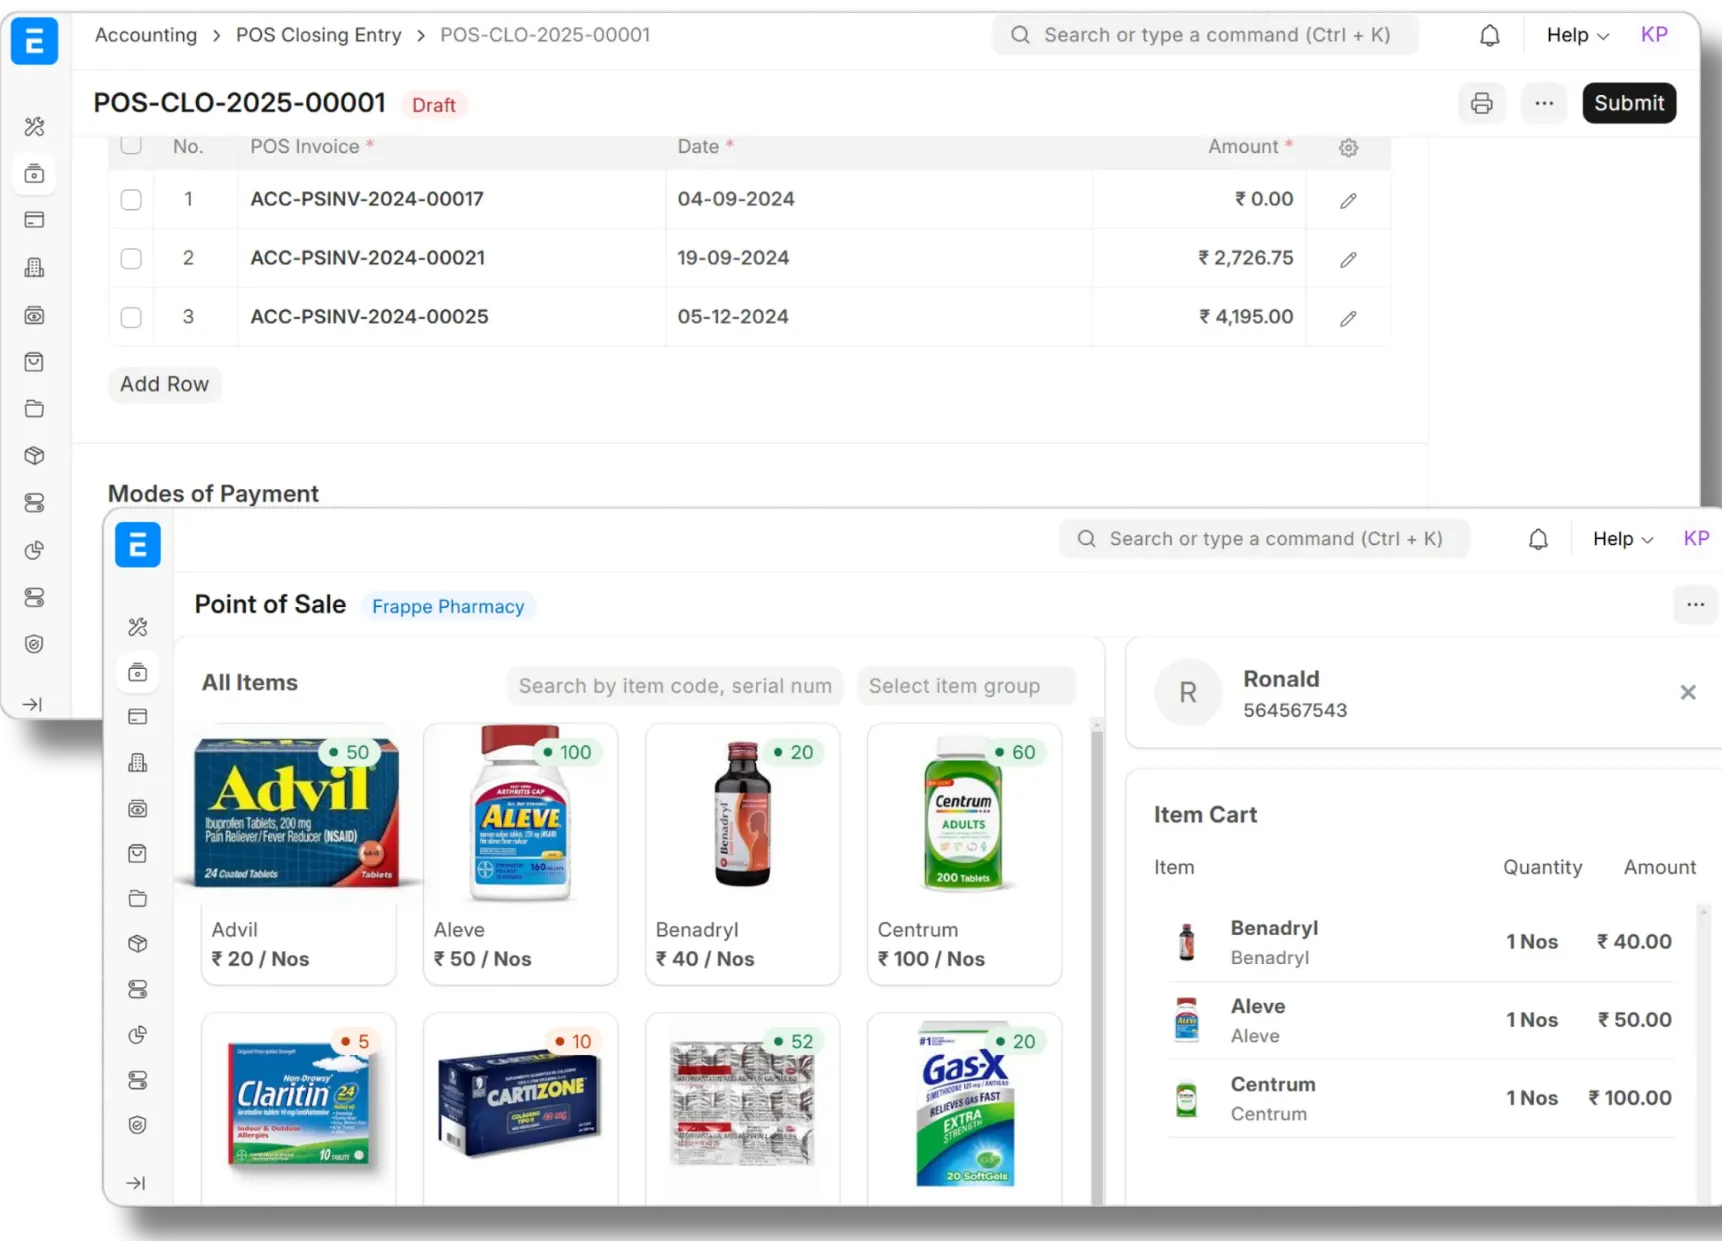Select the Claritin item card
Image resolution: width=1722 pixels, height=1241 pixels.
pyautogui.click(x=298, y=1108)
